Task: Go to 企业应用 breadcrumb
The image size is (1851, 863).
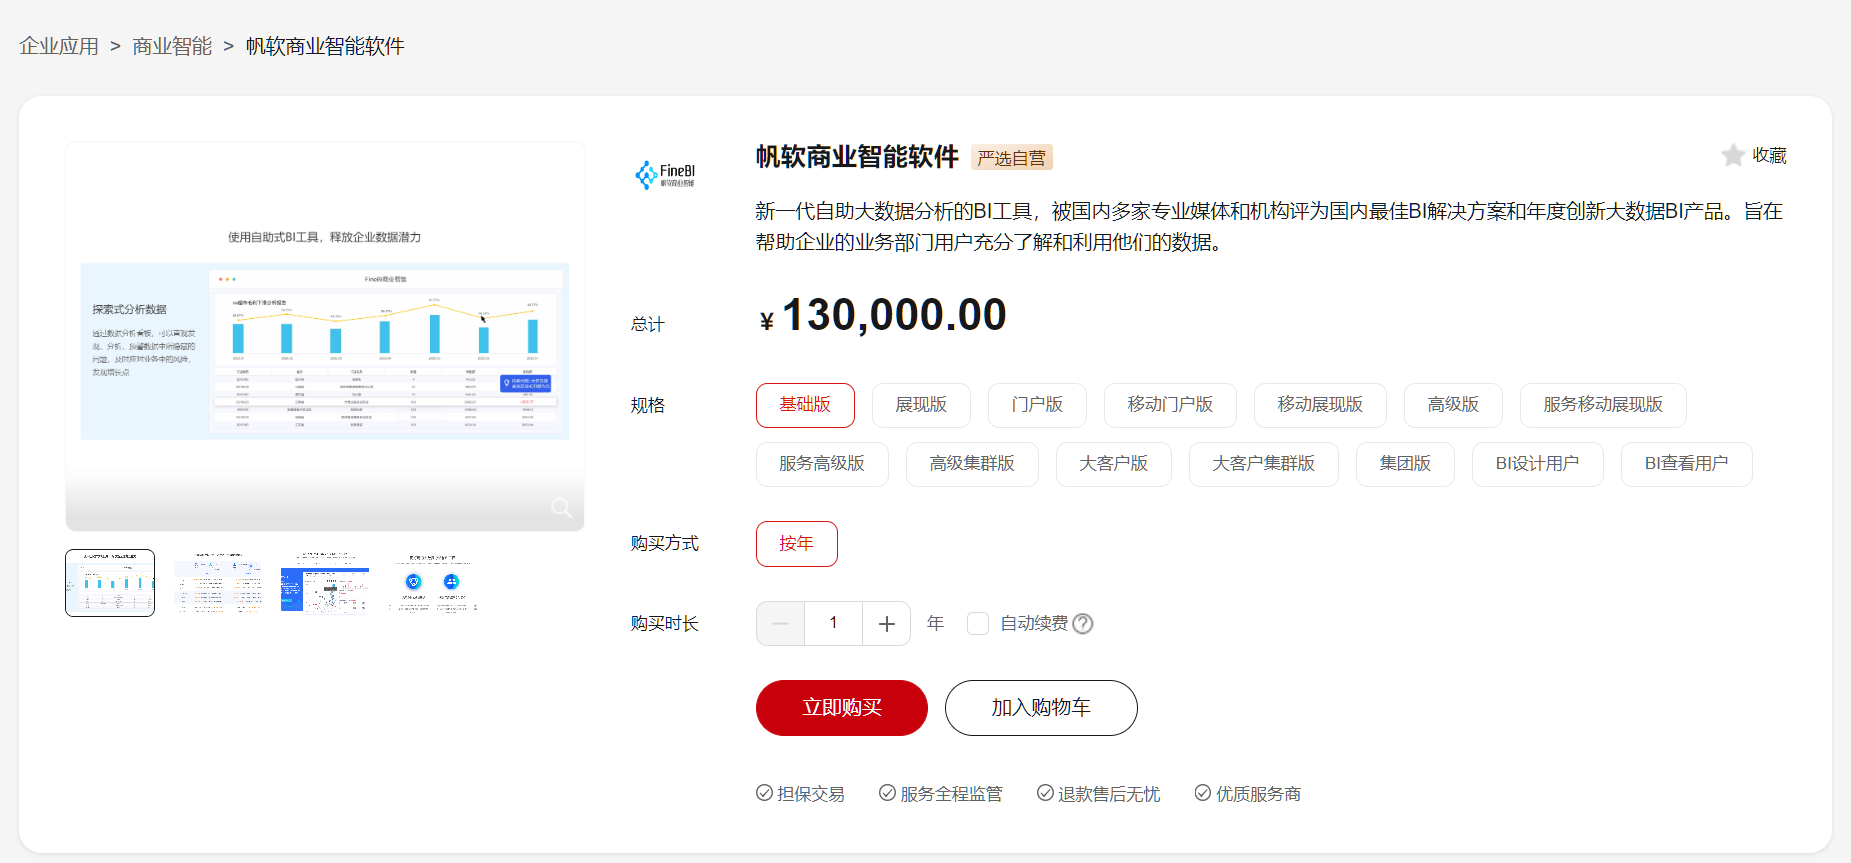Action: point(59,47)
